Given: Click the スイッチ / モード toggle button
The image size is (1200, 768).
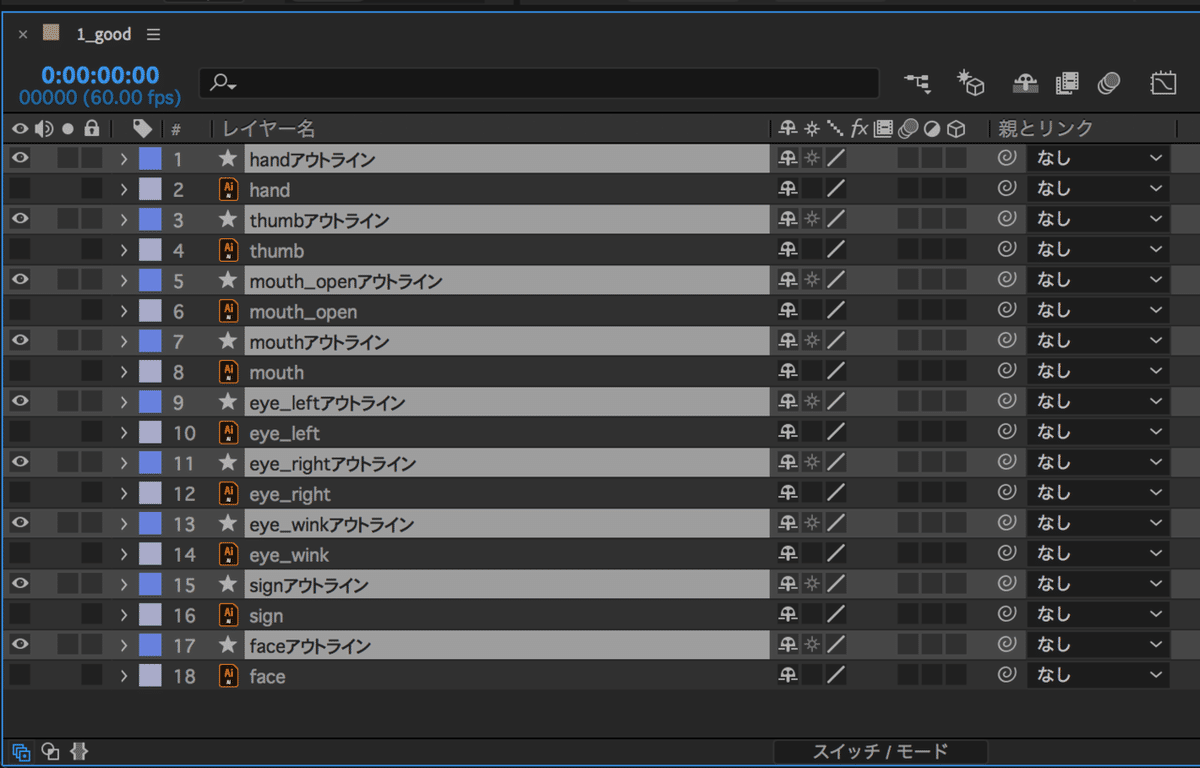Looking at the screenshot, I should [881, 752].
